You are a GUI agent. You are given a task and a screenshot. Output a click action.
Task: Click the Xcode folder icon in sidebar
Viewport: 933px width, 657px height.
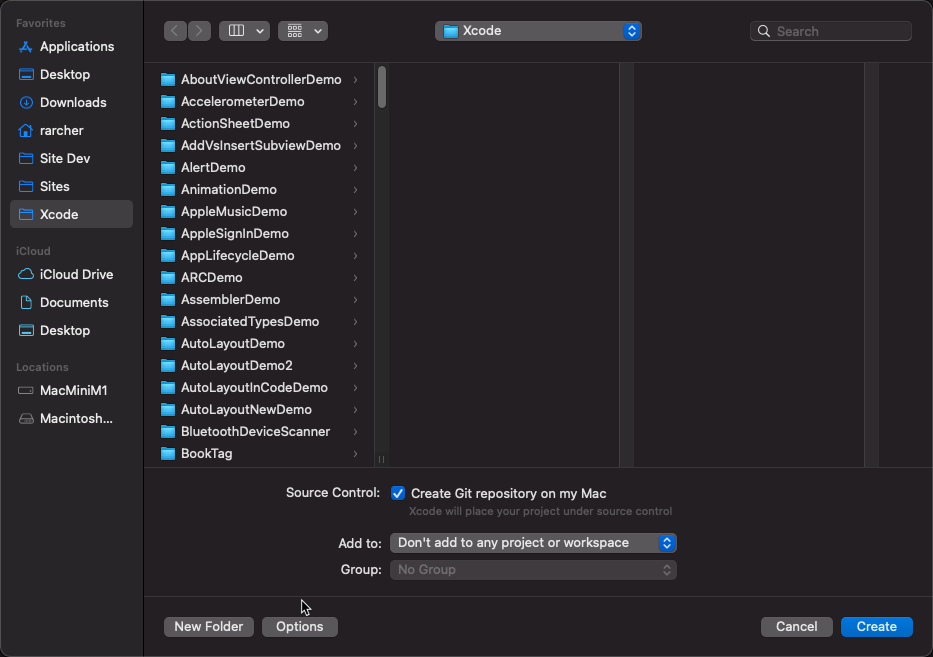point(26,214)
